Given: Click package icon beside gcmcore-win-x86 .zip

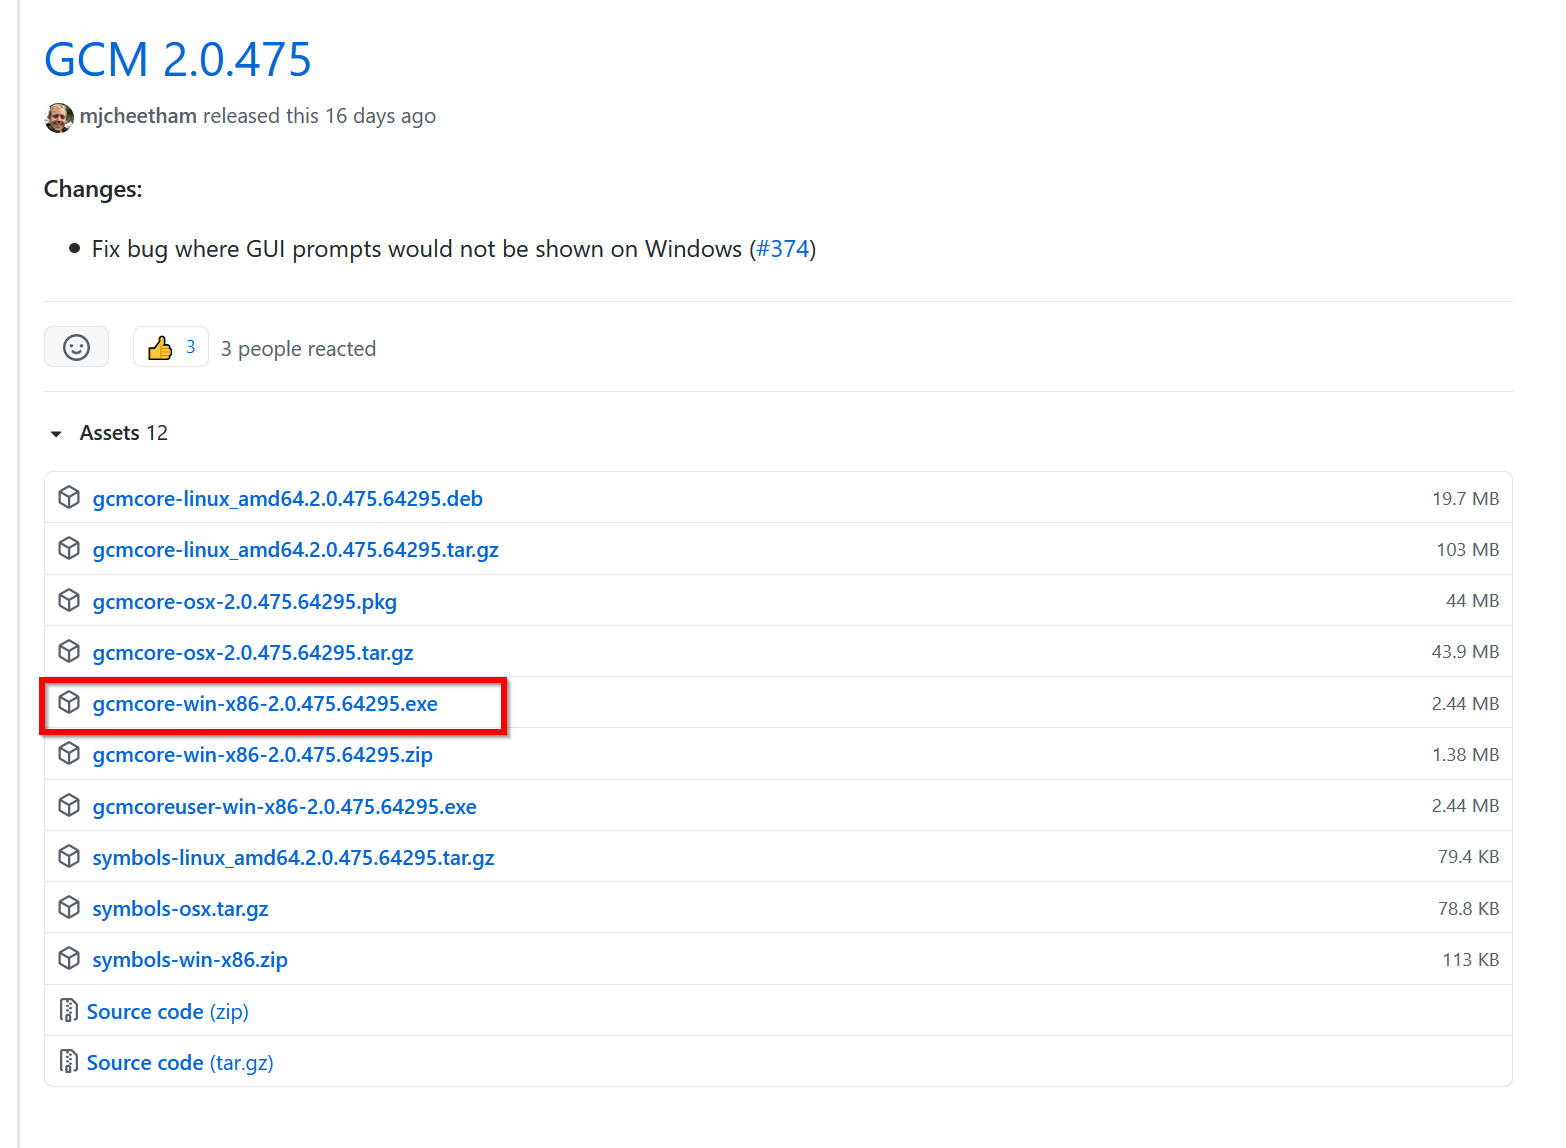Looking at the screenshot, I should pos(69,753).
